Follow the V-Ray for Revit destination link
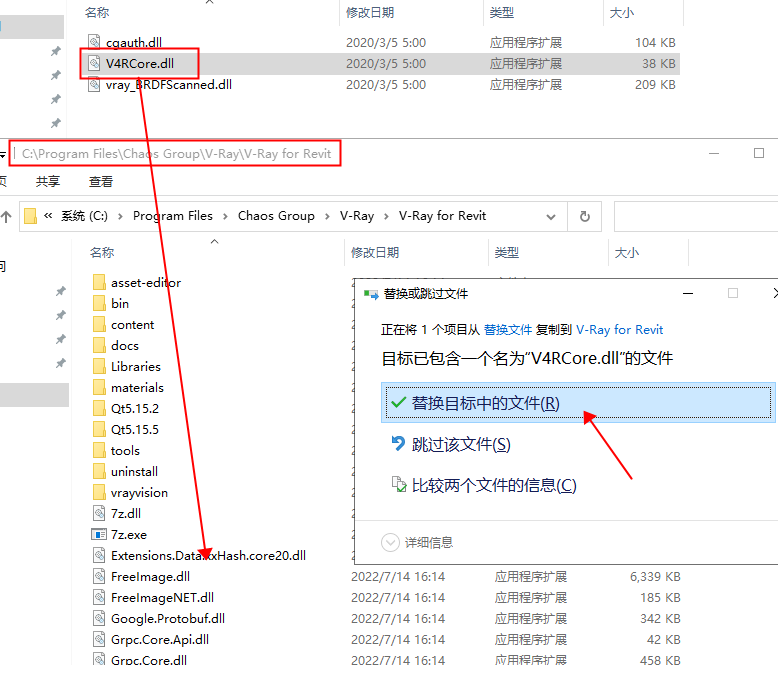Viewport: 778px width, 676px height. (619, 330)
